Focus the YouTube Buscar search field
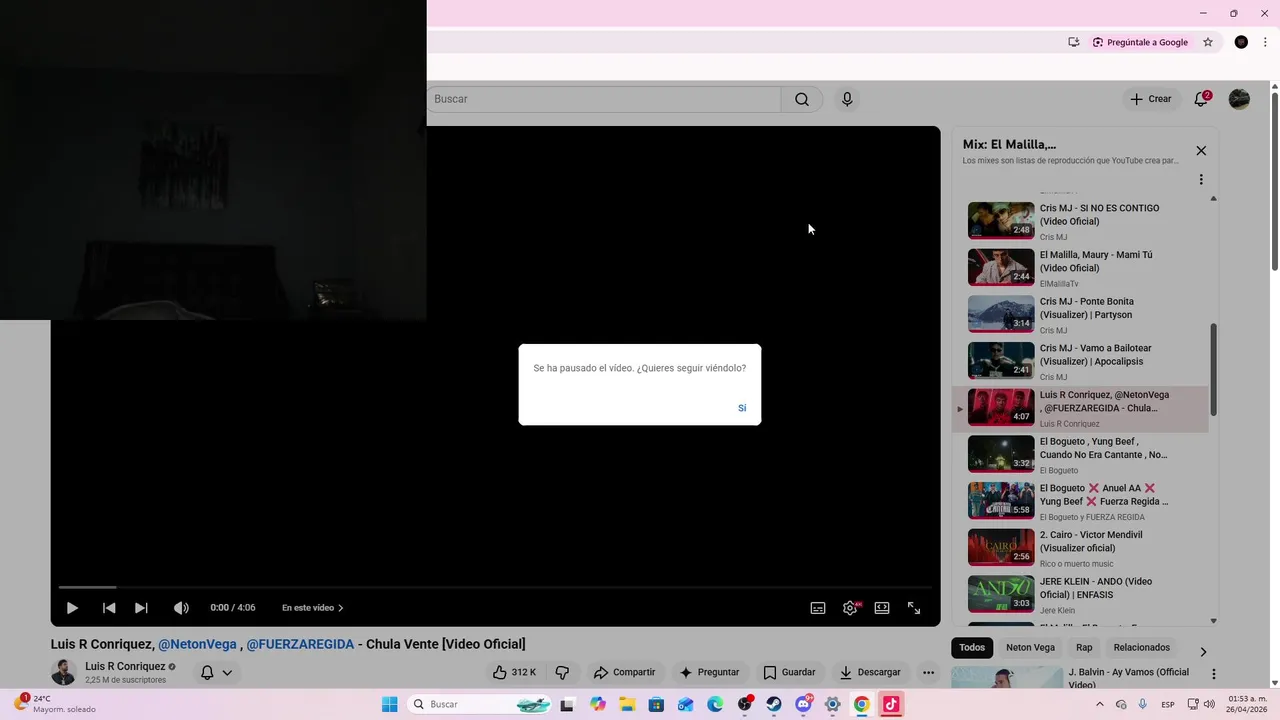The image size is (1280, 720). point(604,99)
